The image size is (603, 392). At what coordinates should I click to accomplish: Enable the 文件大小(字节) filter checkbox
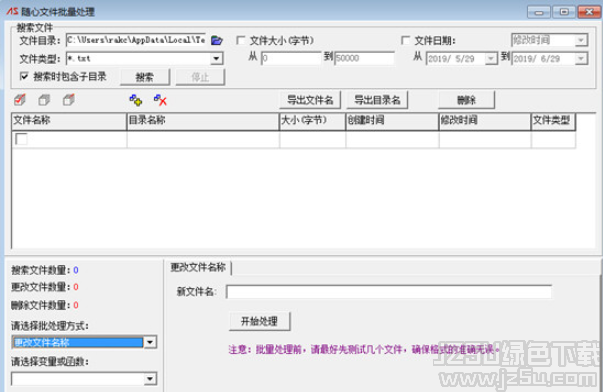[241, 40]
